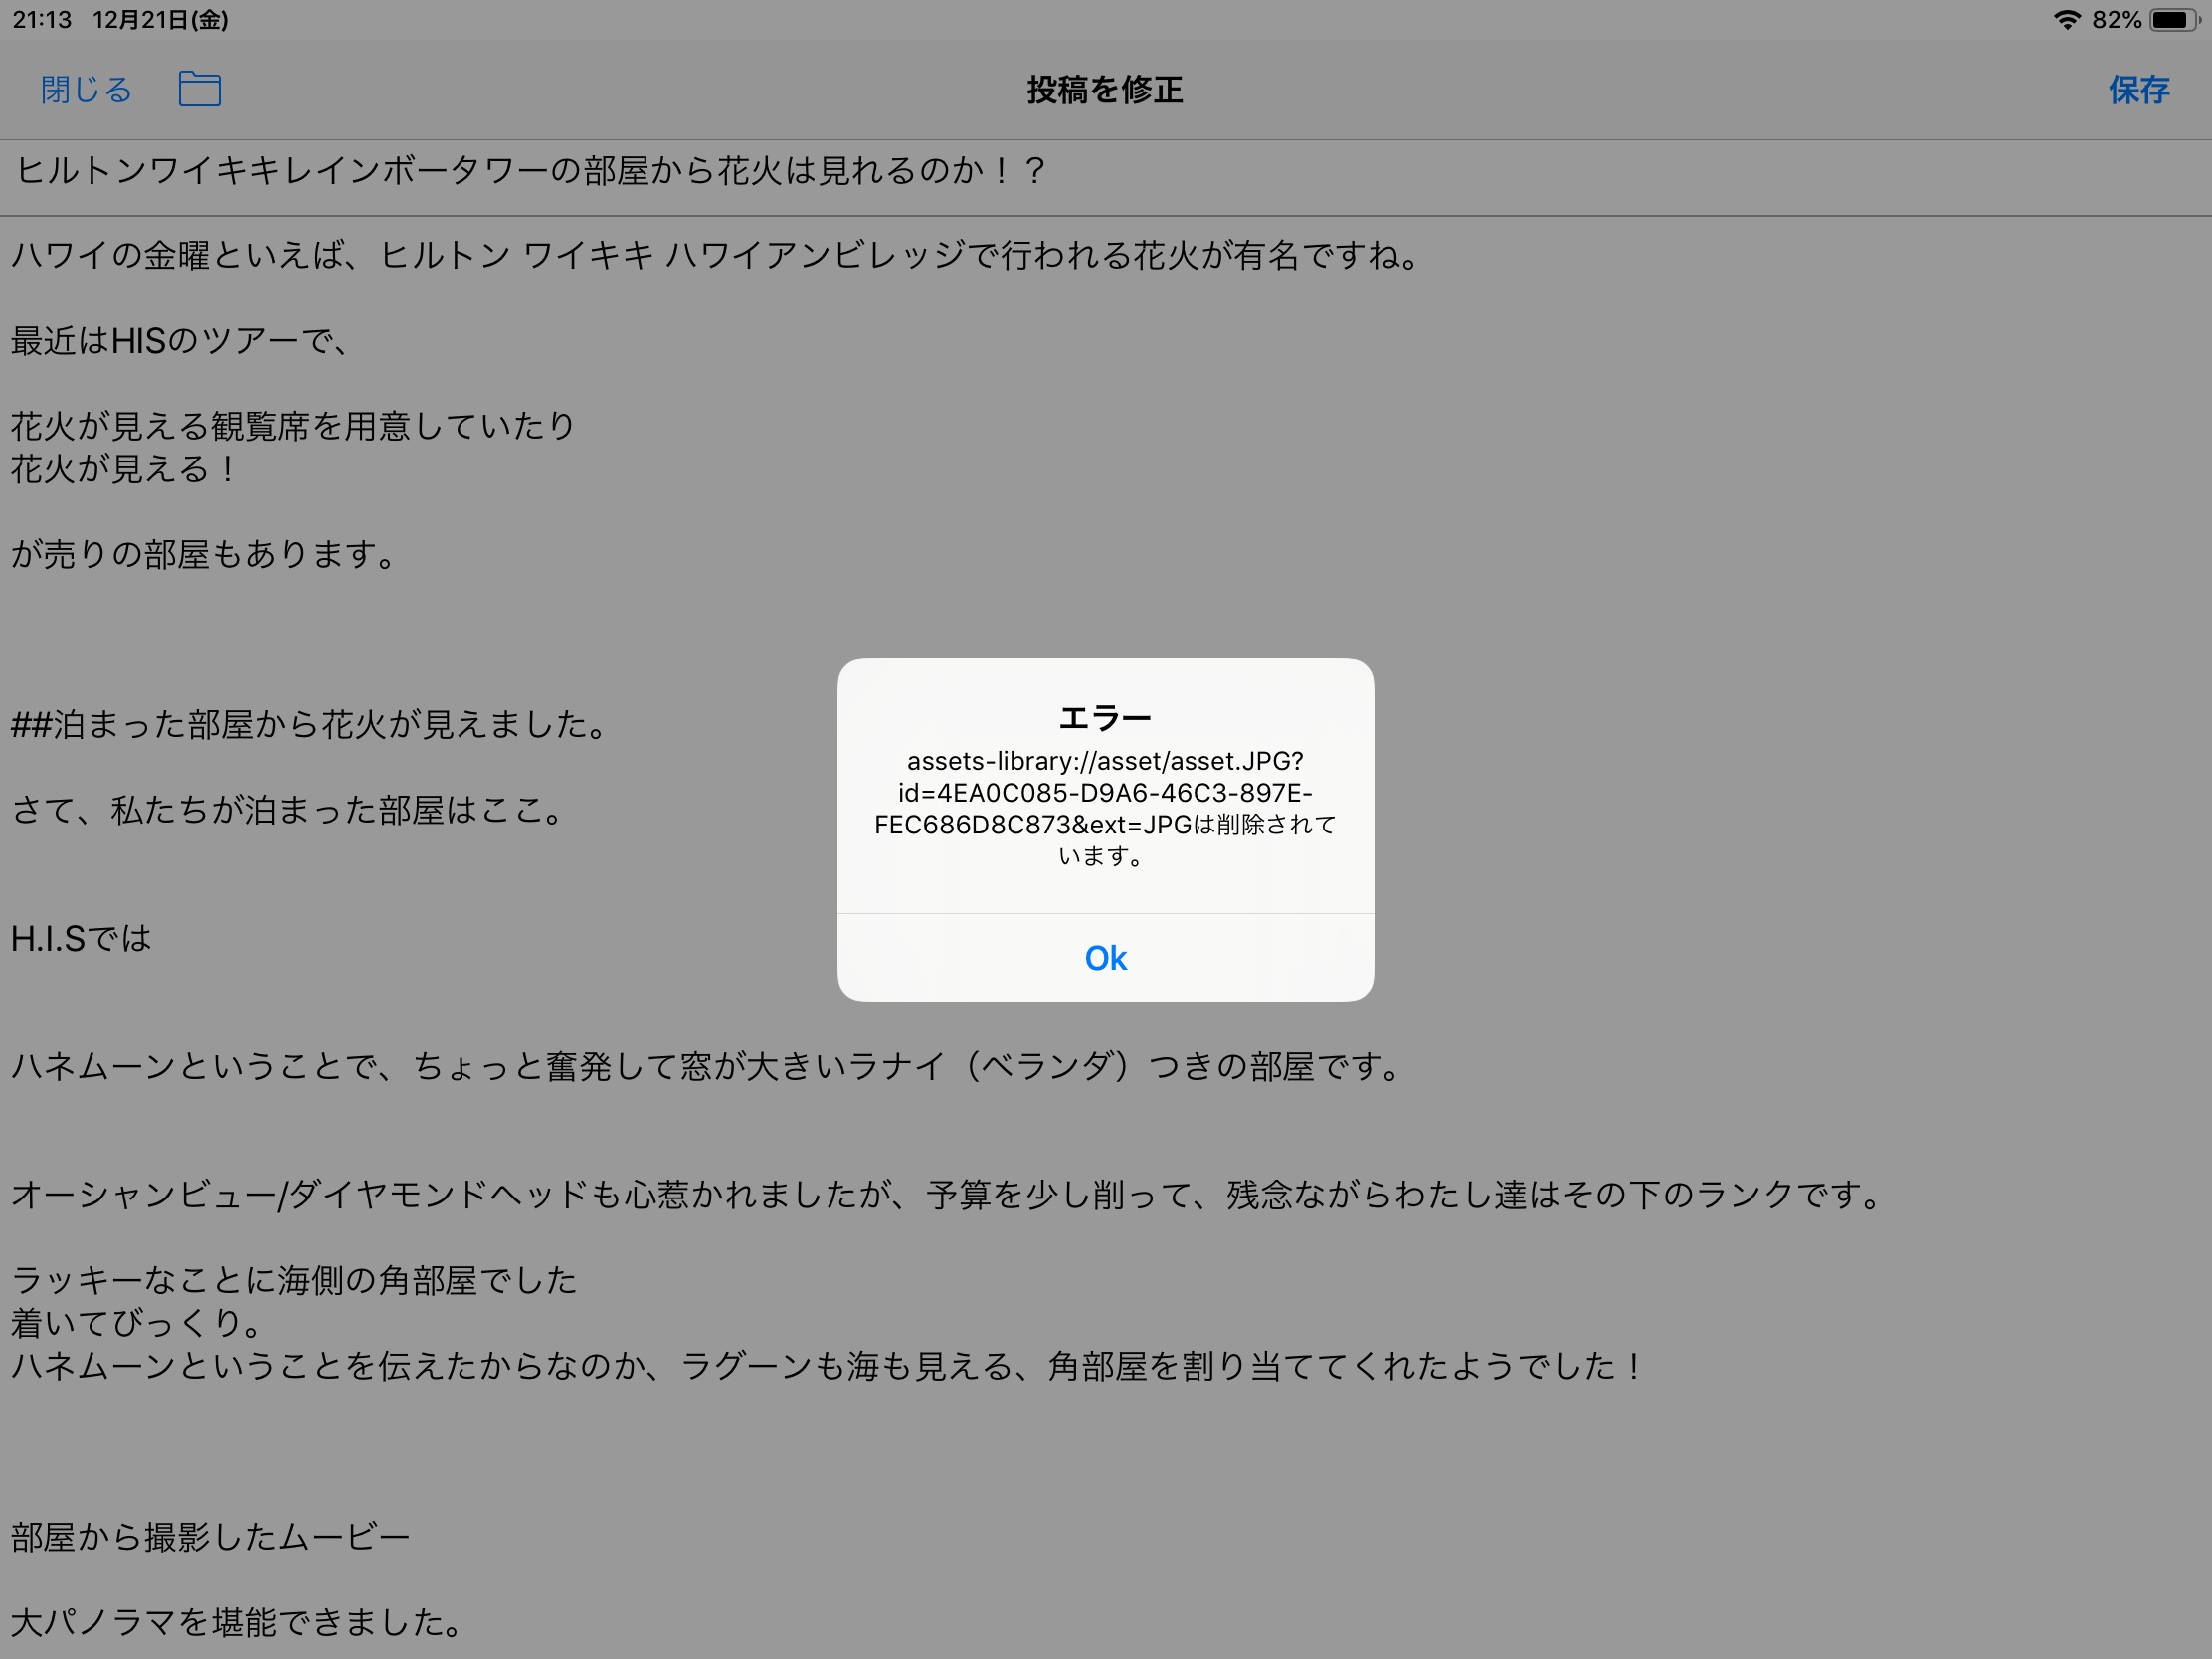Click the assets-library error message text

click(x=1105, y=808)
